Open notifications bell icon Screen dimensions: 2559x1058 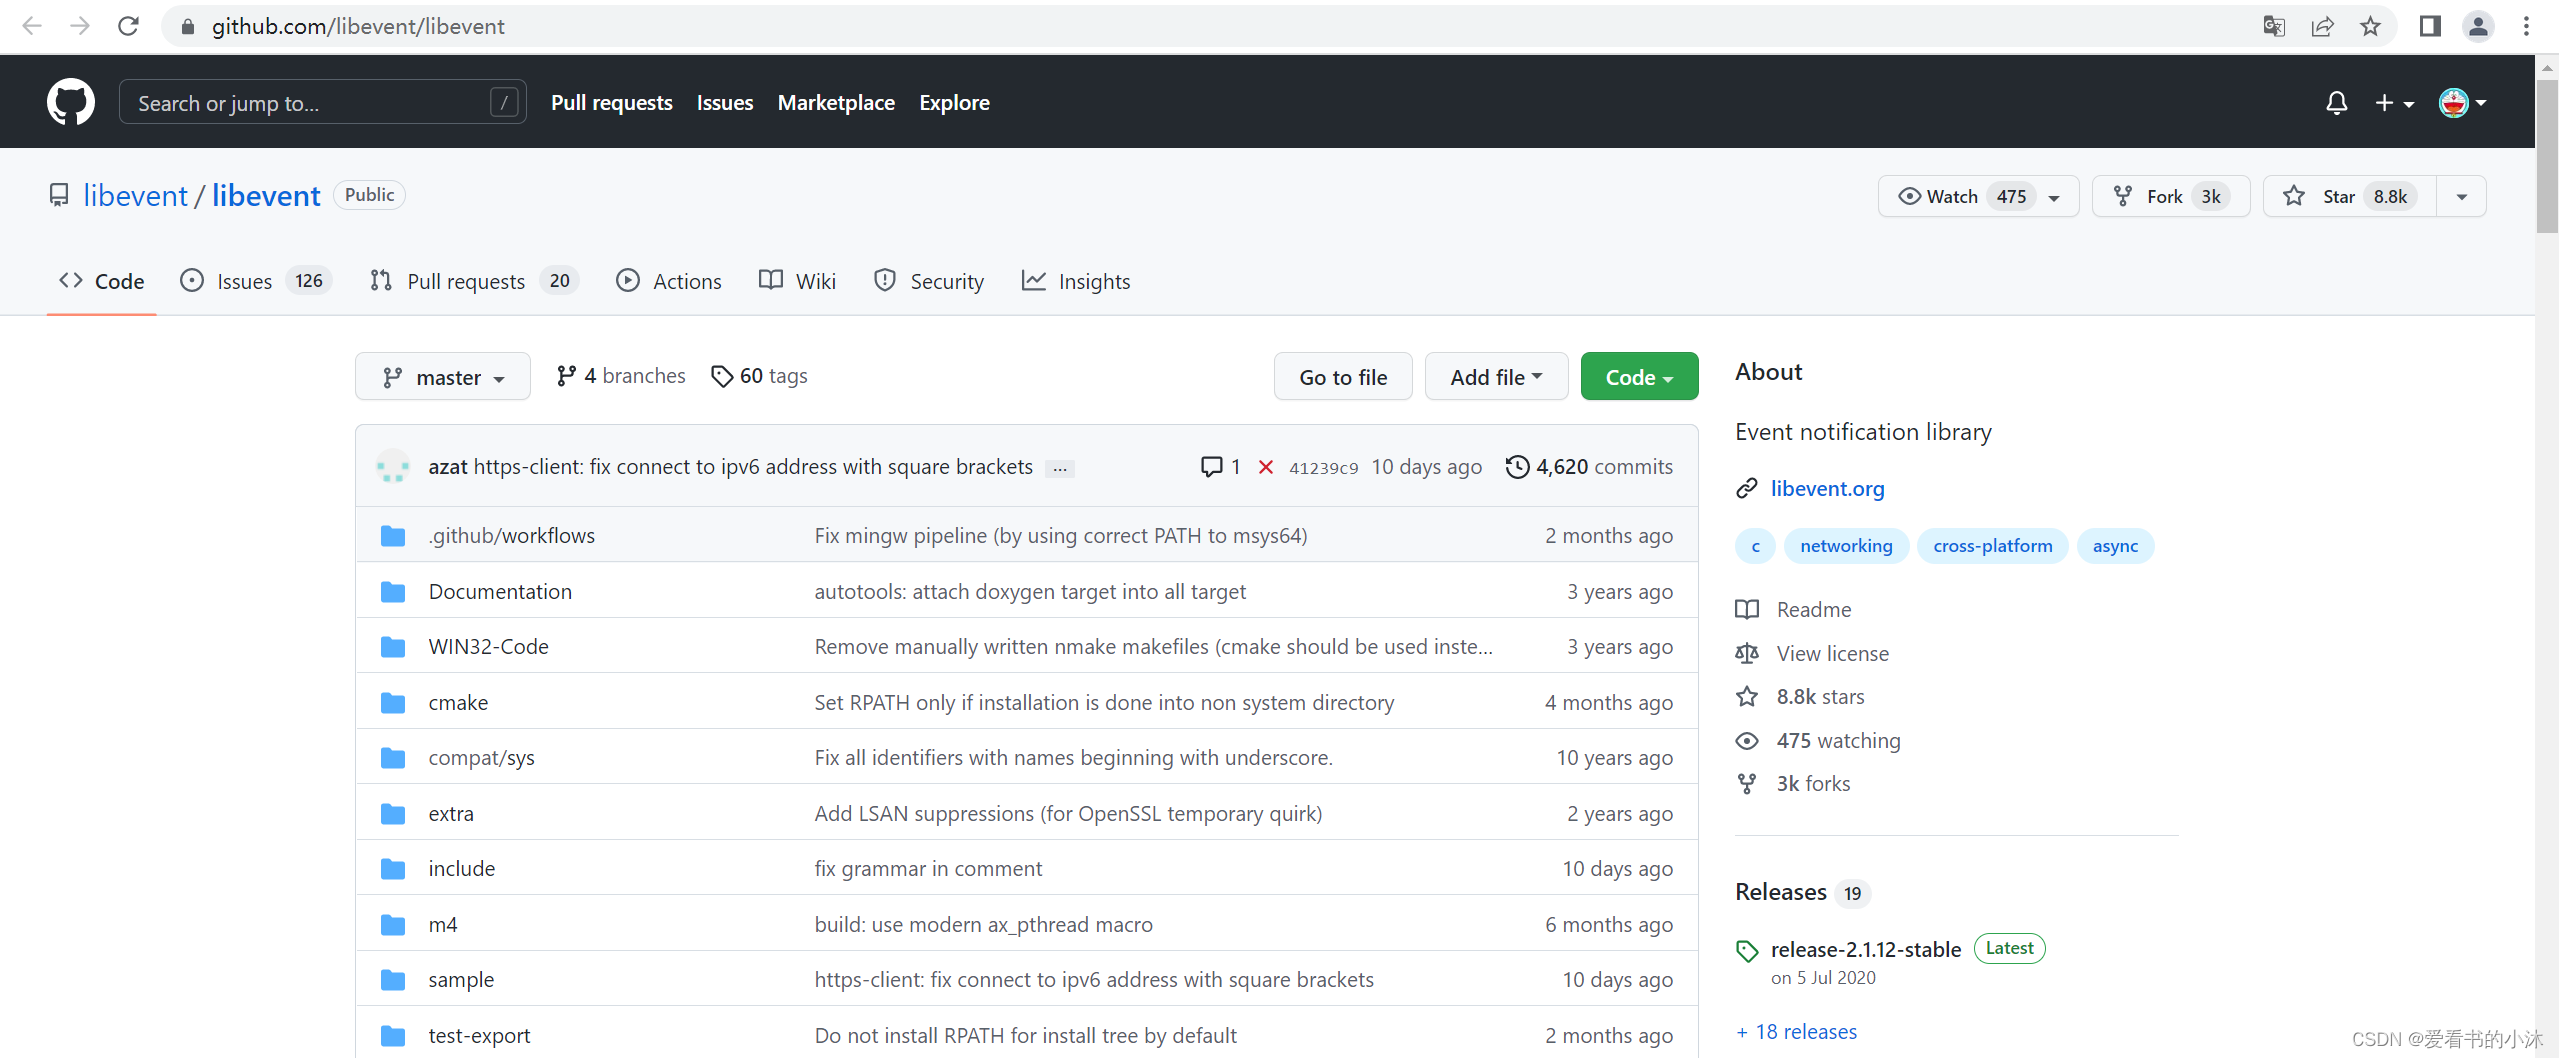pyautogui.click(x=2336, y=103)
